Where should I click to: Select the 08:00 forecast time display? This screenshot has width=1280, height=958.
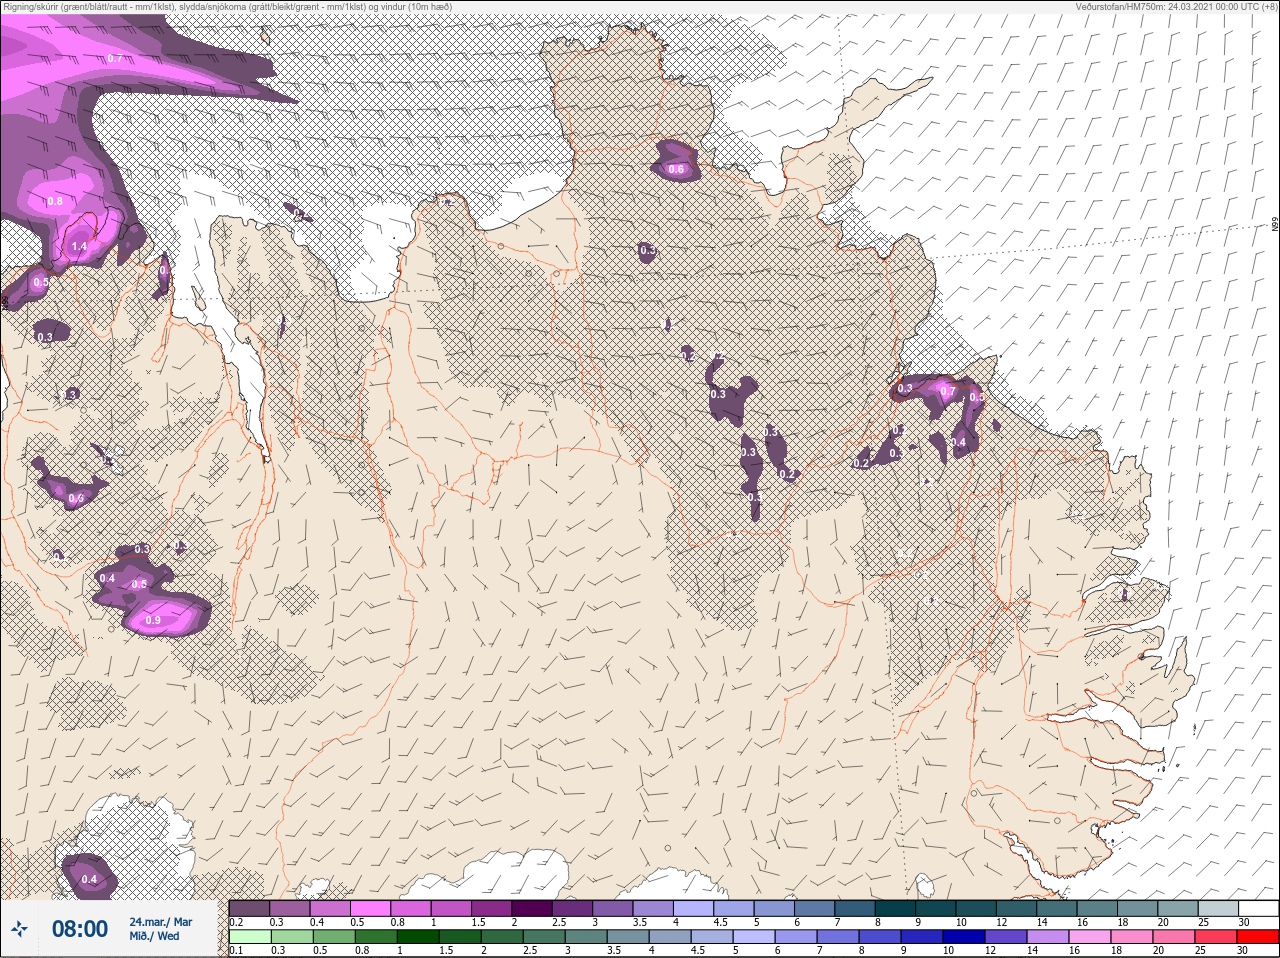click(x=80, y=929)
